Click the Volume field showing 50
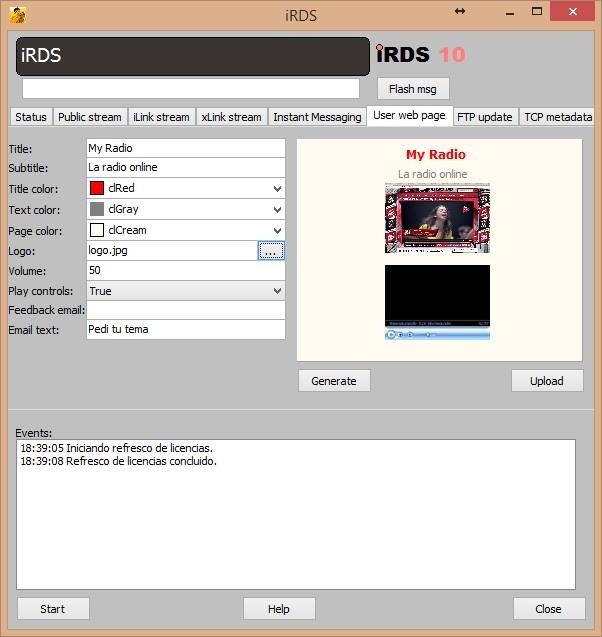The height and width of the screenshot is (637, 602). pos(186,271)
